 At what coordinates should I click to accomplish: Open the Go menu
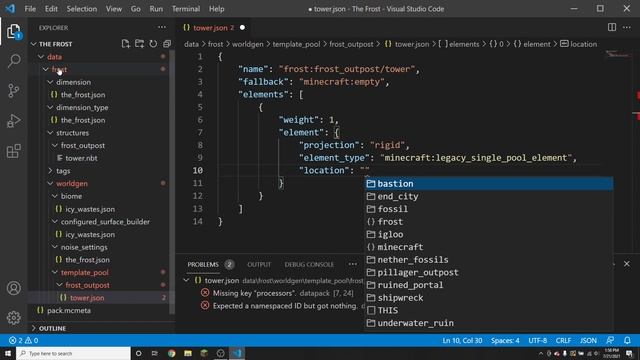(x=136, y=9)
